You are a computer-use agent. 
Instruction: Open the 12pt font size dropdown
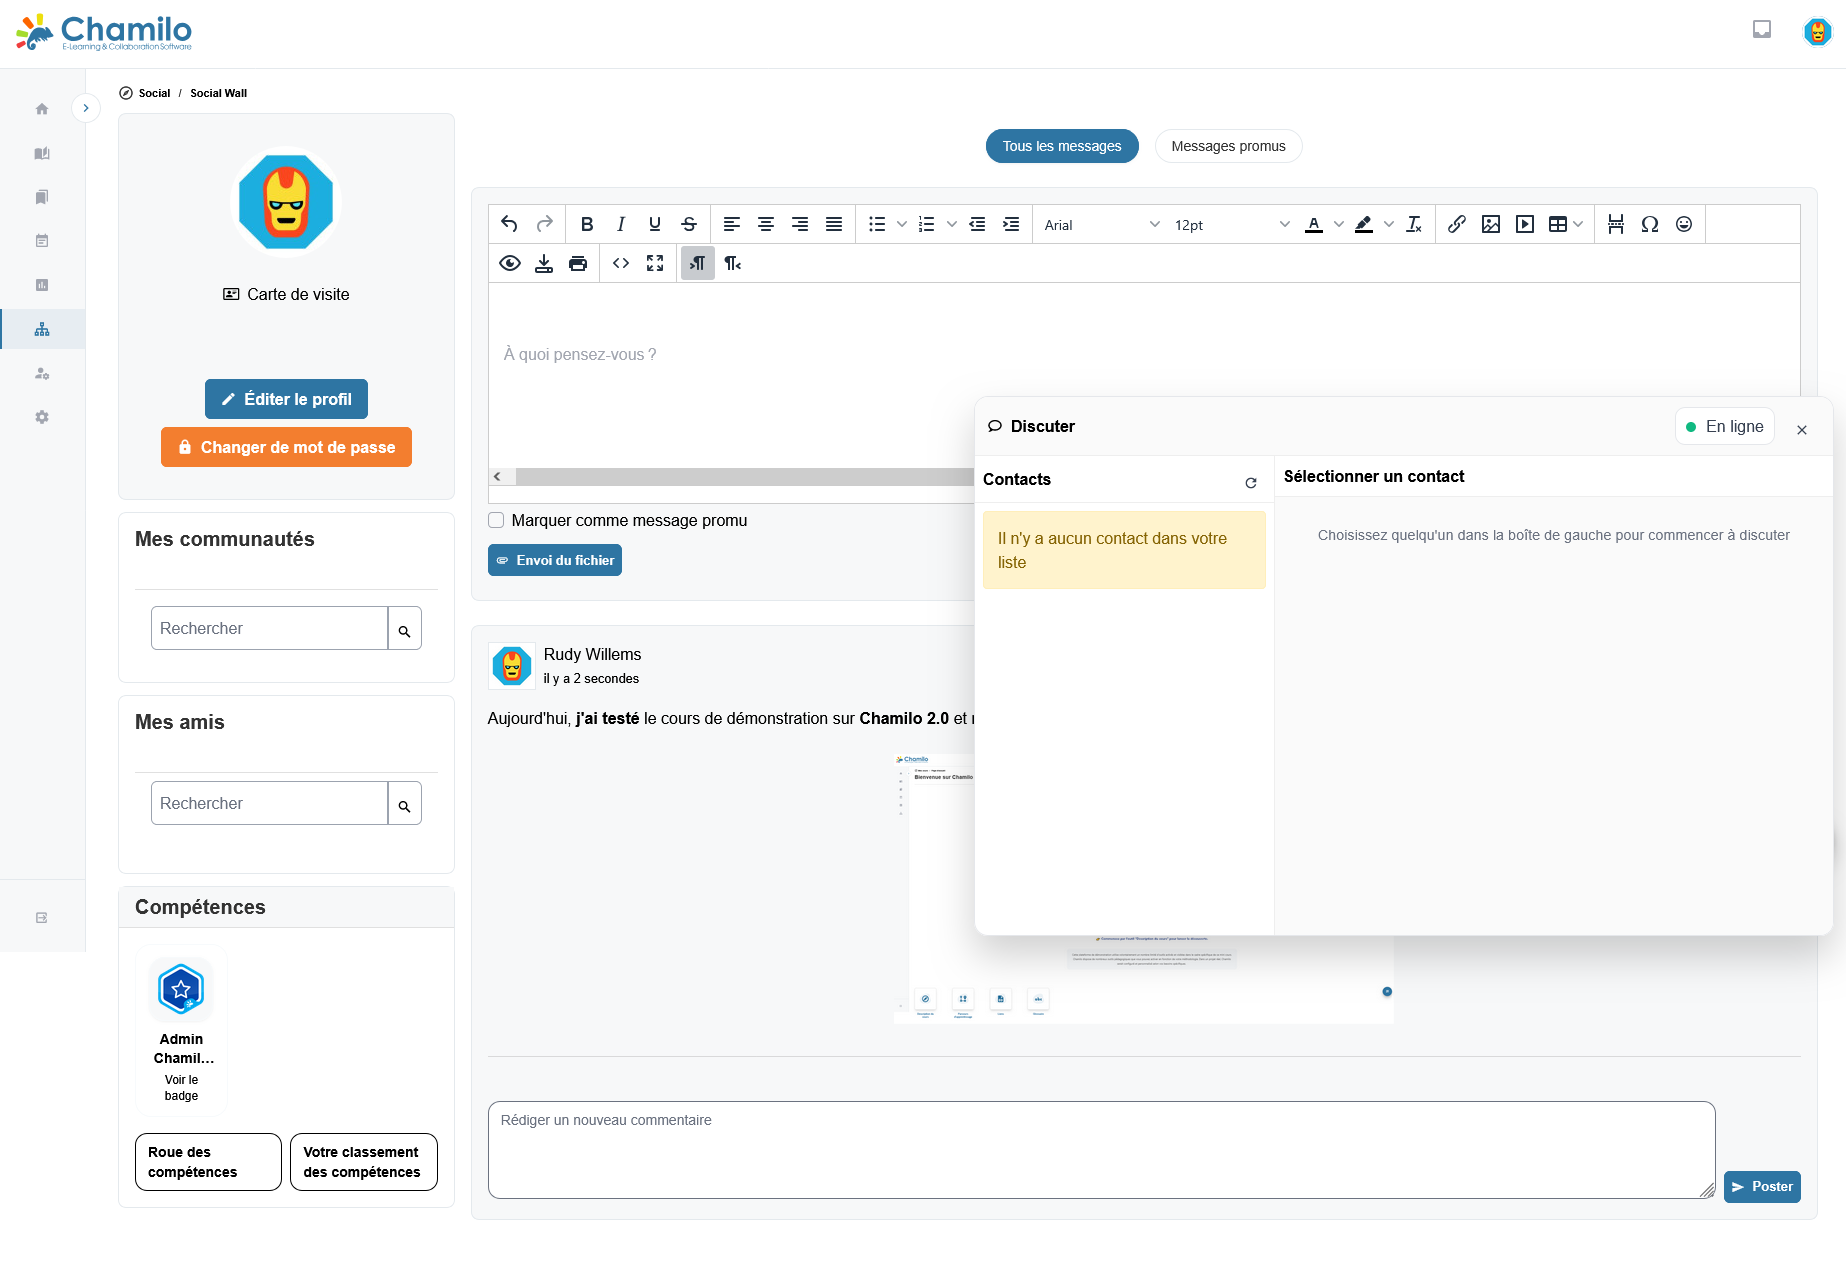point(1231,225)
